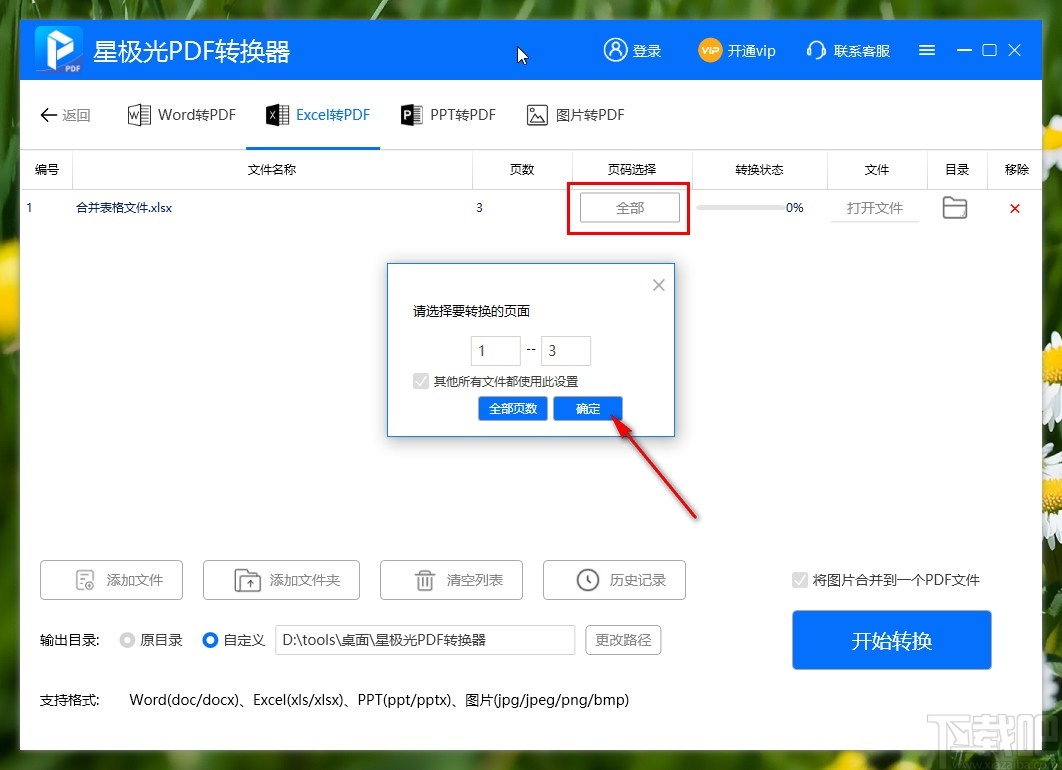Image resolution: width=1062 pixels, height=770 pixels.
Task: Click the 确定 button in the dialog
Action: 588,408
